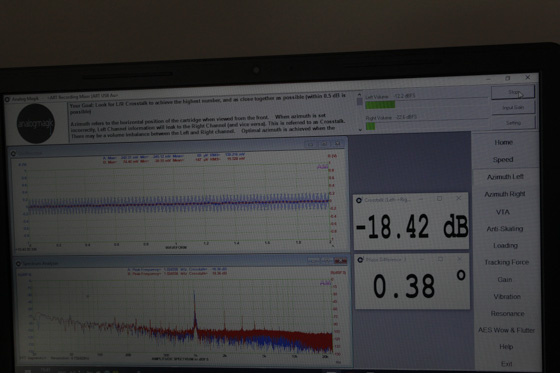The image size is (560, 373).
Task: Click the analogmagik round logo
Action: (x=36, y=123)
